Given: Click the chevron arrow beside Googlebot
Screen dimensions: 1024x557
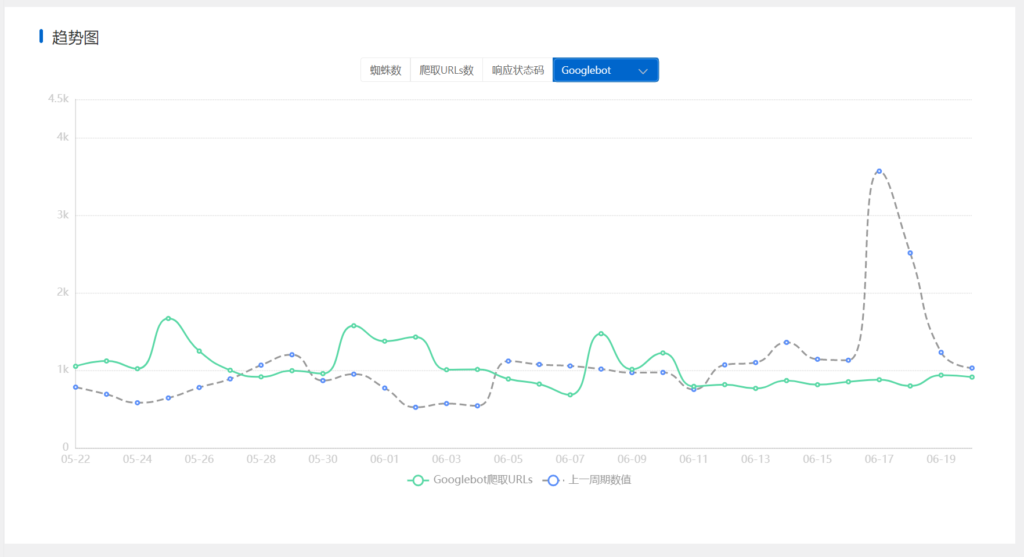Looking at the screenshot, I should pos(643,71).
